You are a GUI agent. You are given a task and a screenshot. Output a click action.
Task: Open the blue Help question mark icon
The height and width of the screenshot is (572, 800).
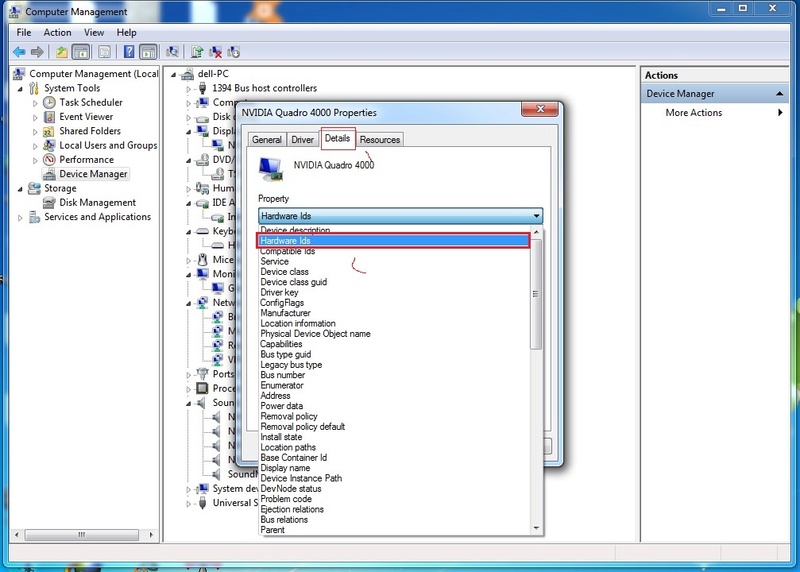(x=129, y=52)
